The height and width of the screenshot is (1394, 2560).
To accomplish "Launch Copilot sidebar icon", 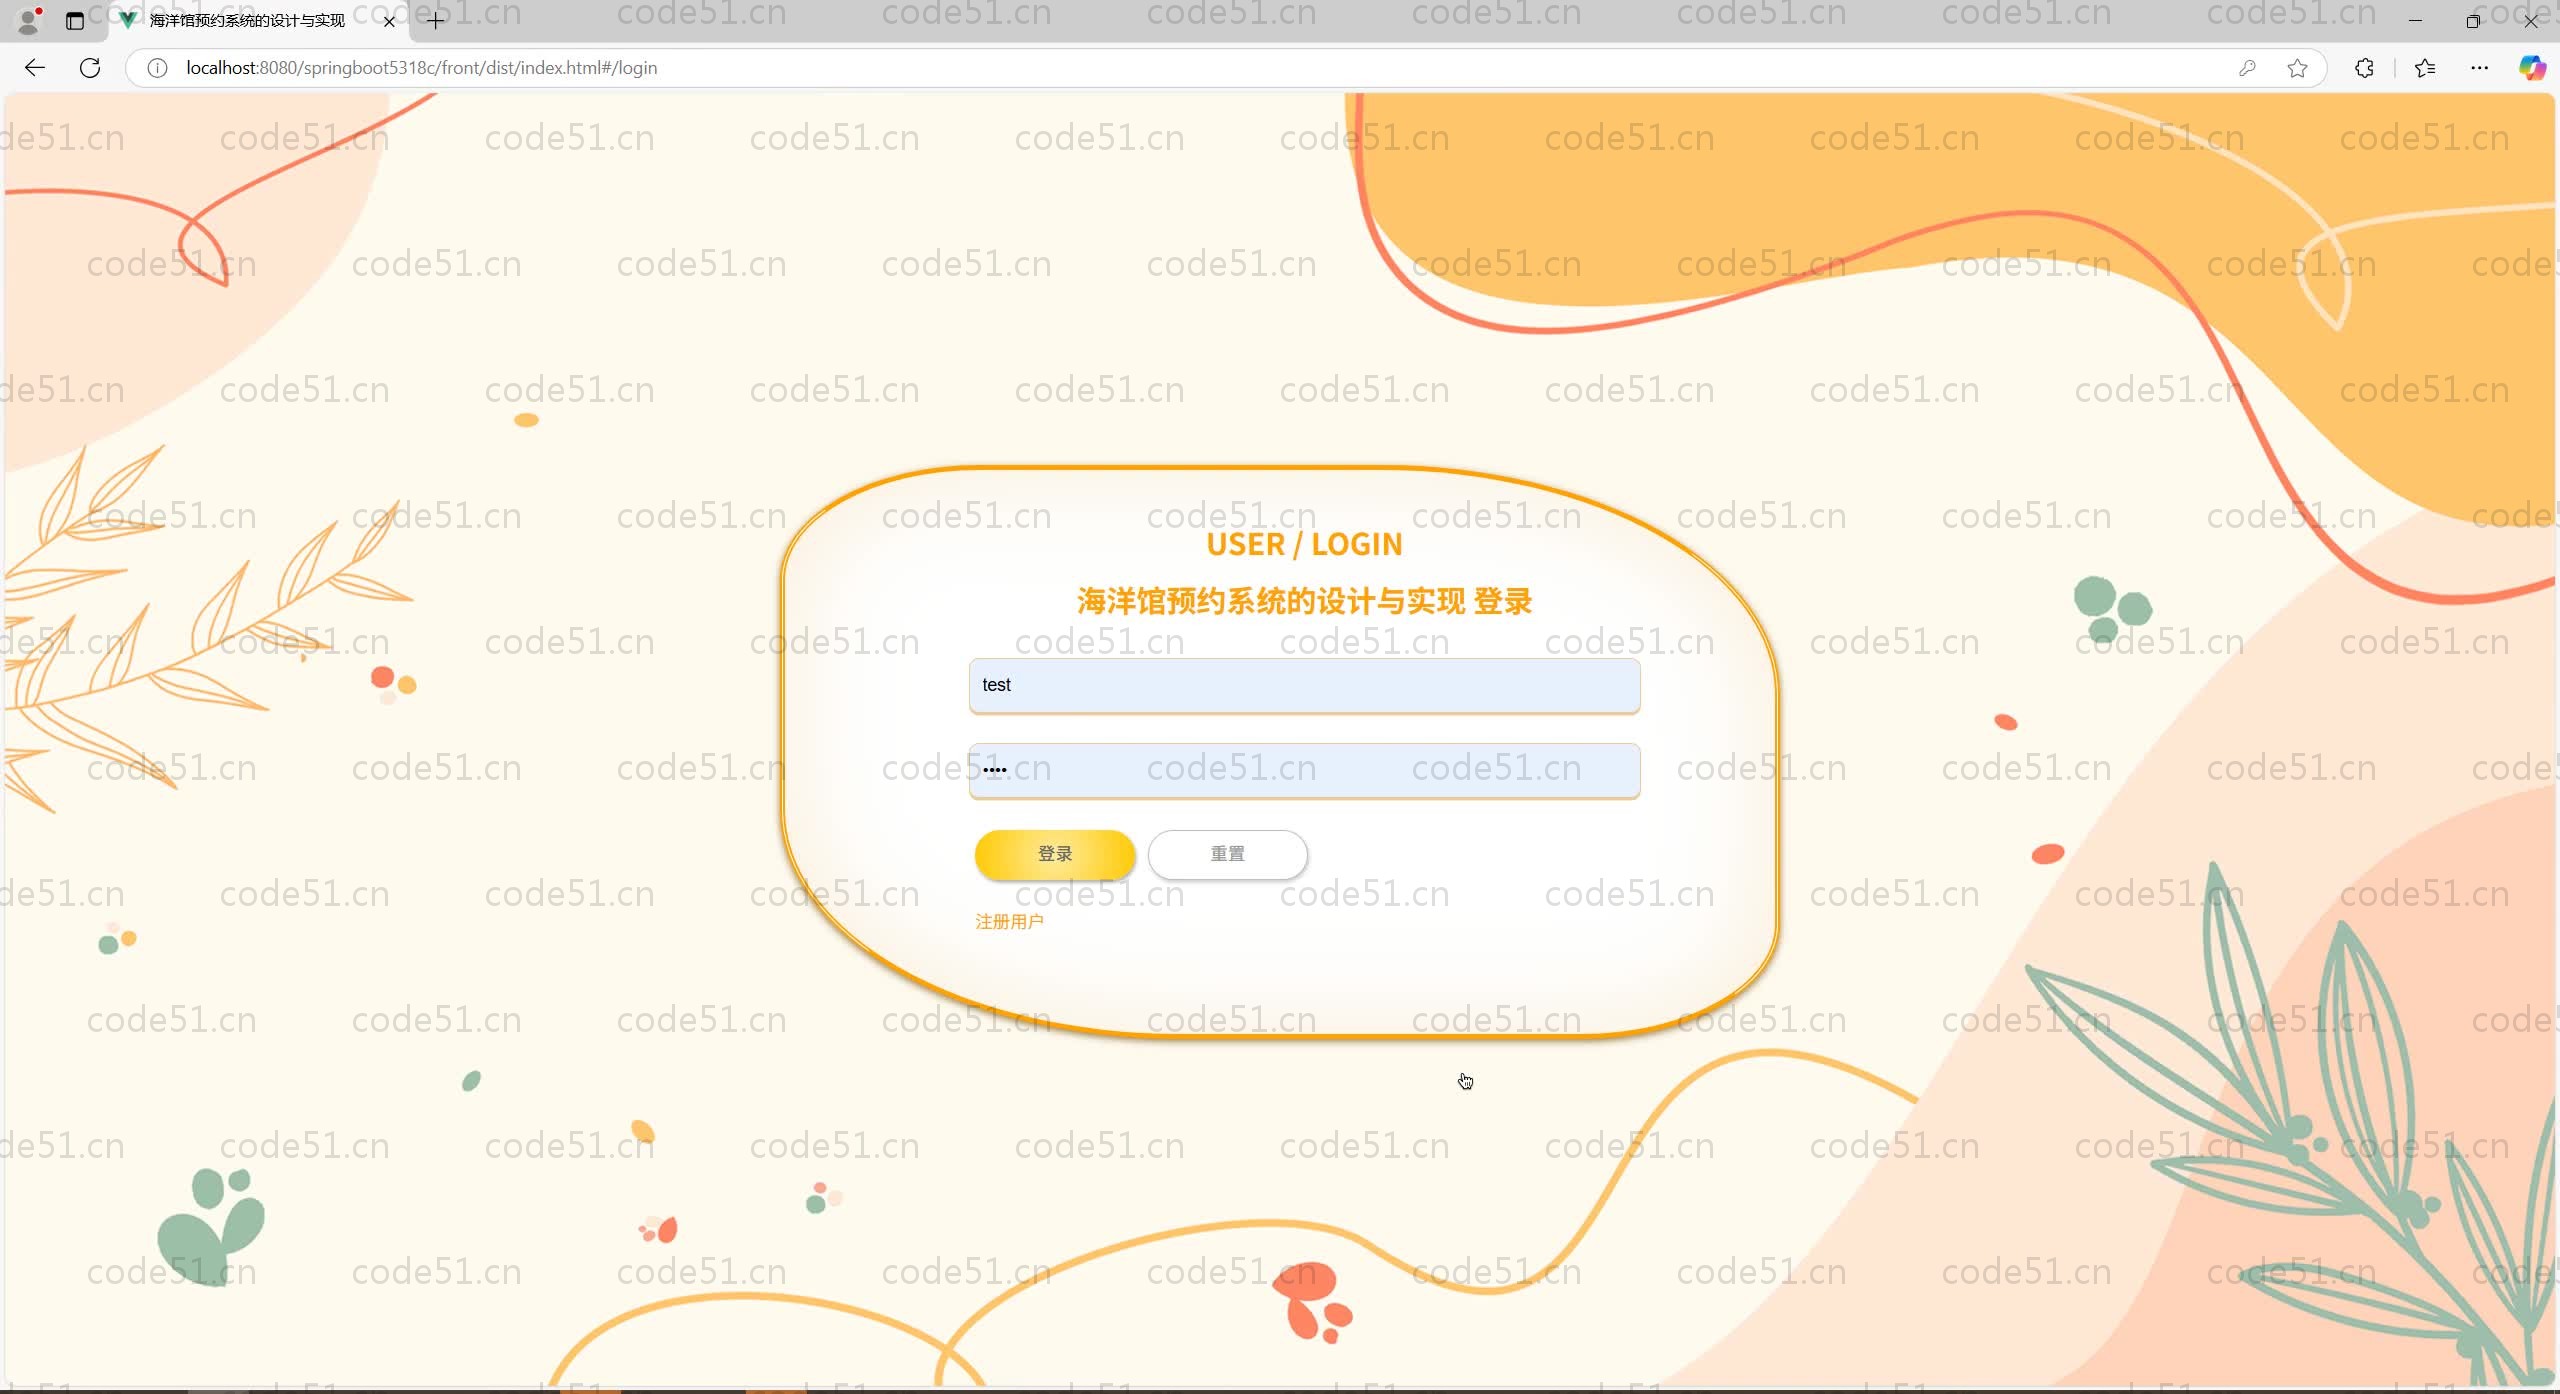I will point(2531,68).
